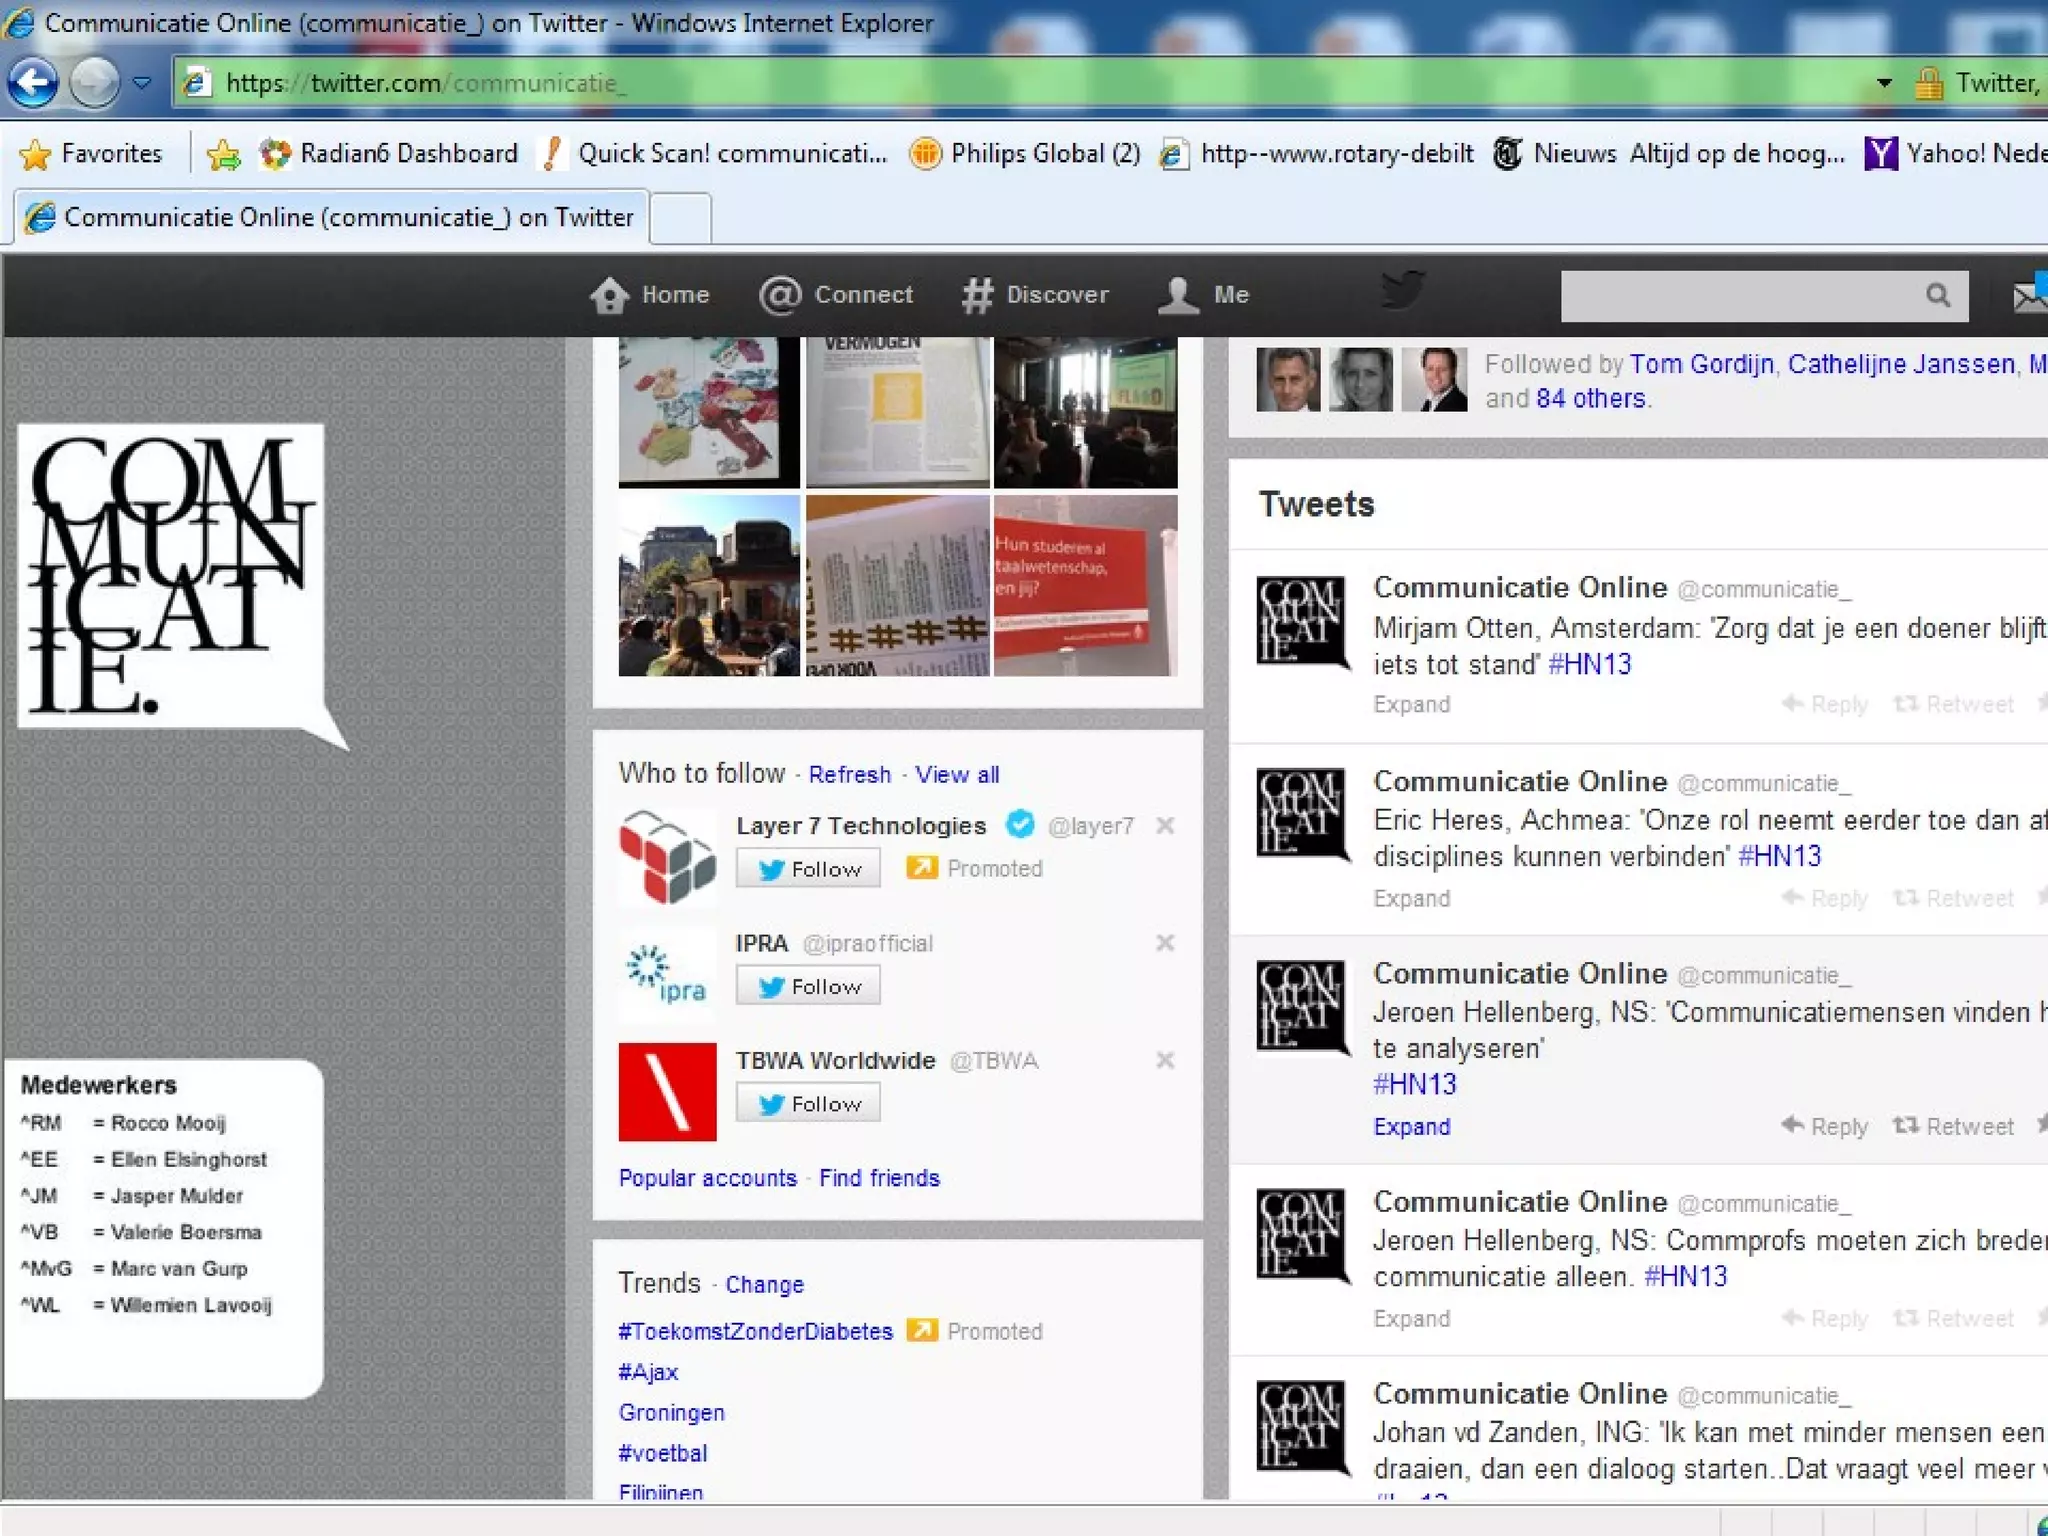This screenshot has width=2048, height=1536.
Task: Click the Twitter Home icon
Action: [609, 295]
